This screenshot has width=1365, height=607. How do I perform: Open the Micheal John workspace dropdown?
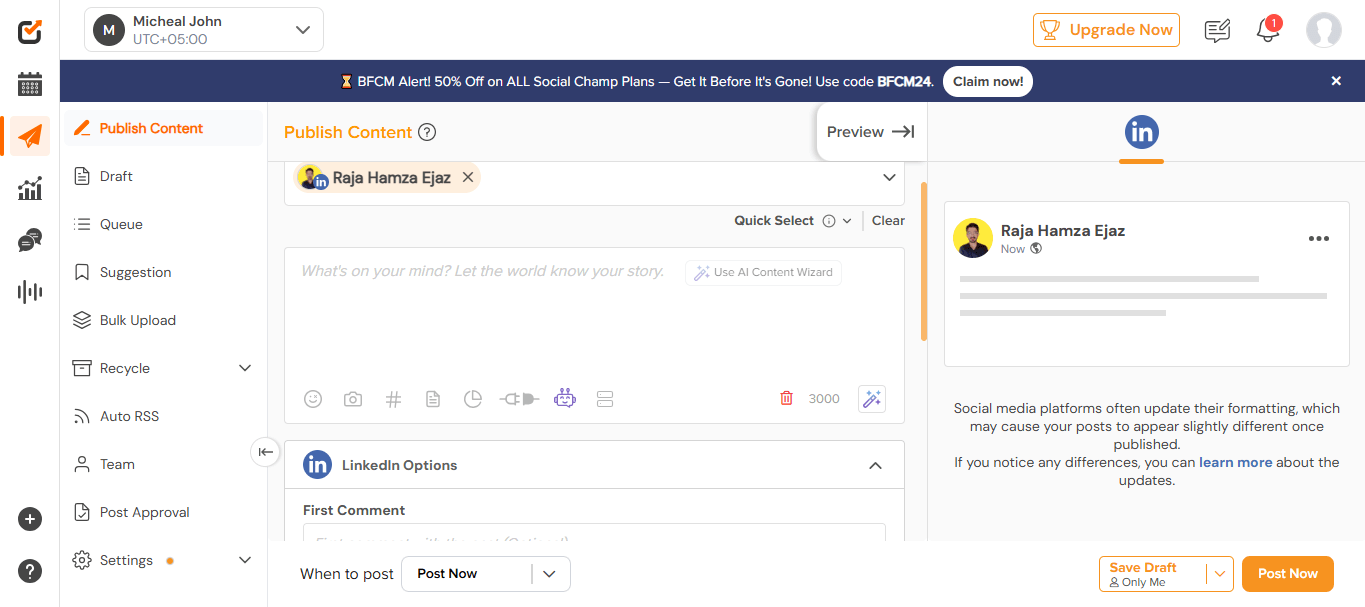coord(204,30)
